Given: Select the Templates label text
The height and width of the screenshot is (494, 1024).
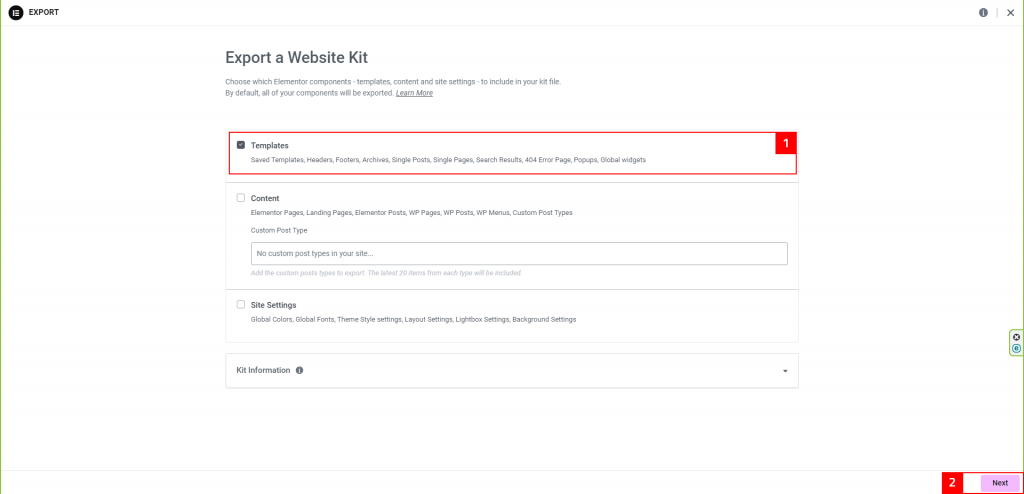Looking at the screenshot, I should (x=270, y=146).
